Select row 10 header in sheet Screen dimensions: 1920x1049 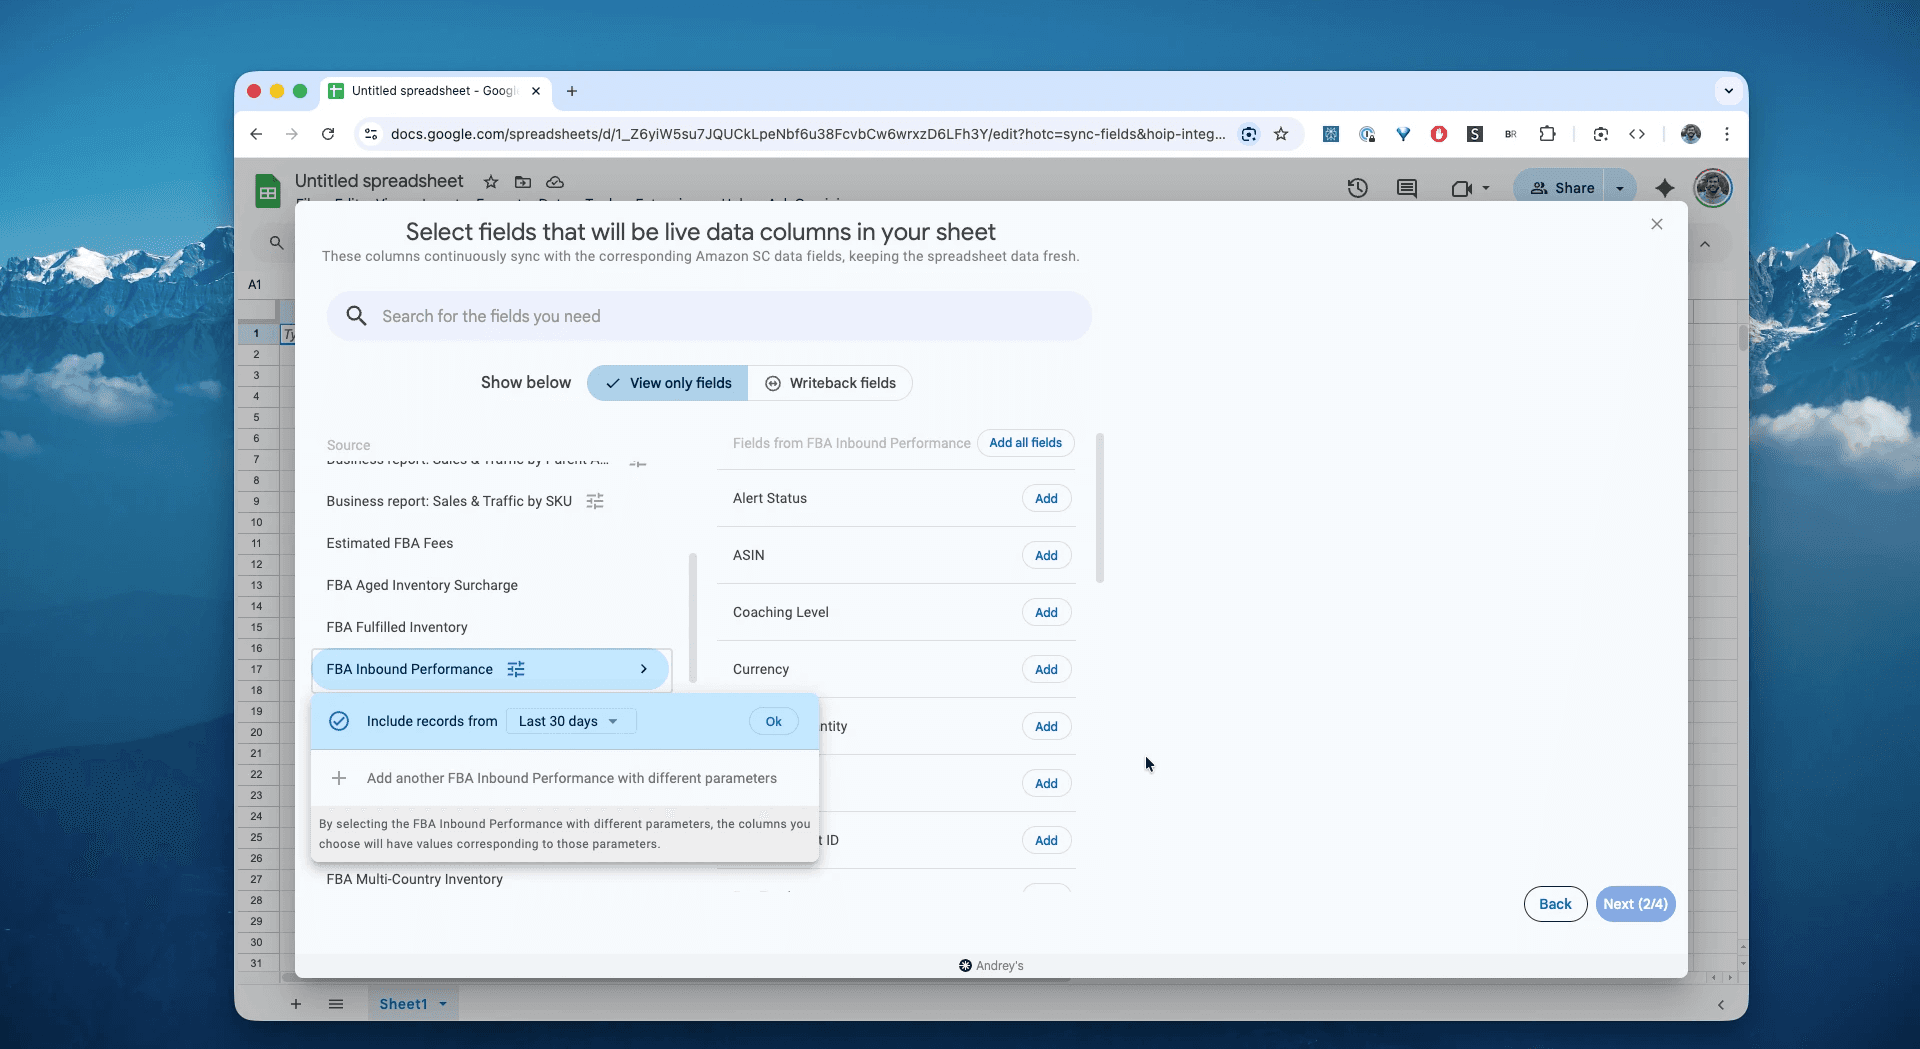tap(256, 522)
